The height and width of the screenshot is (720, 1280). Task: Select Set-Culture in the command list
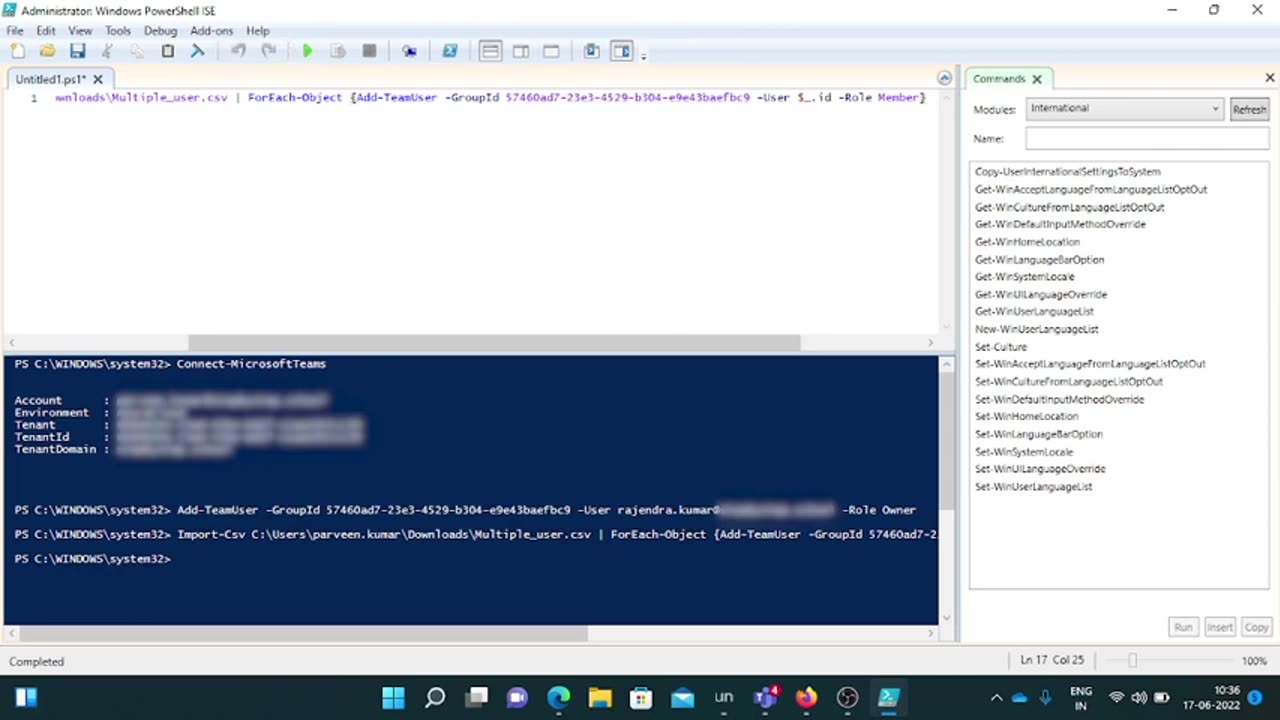point(1000,347)
